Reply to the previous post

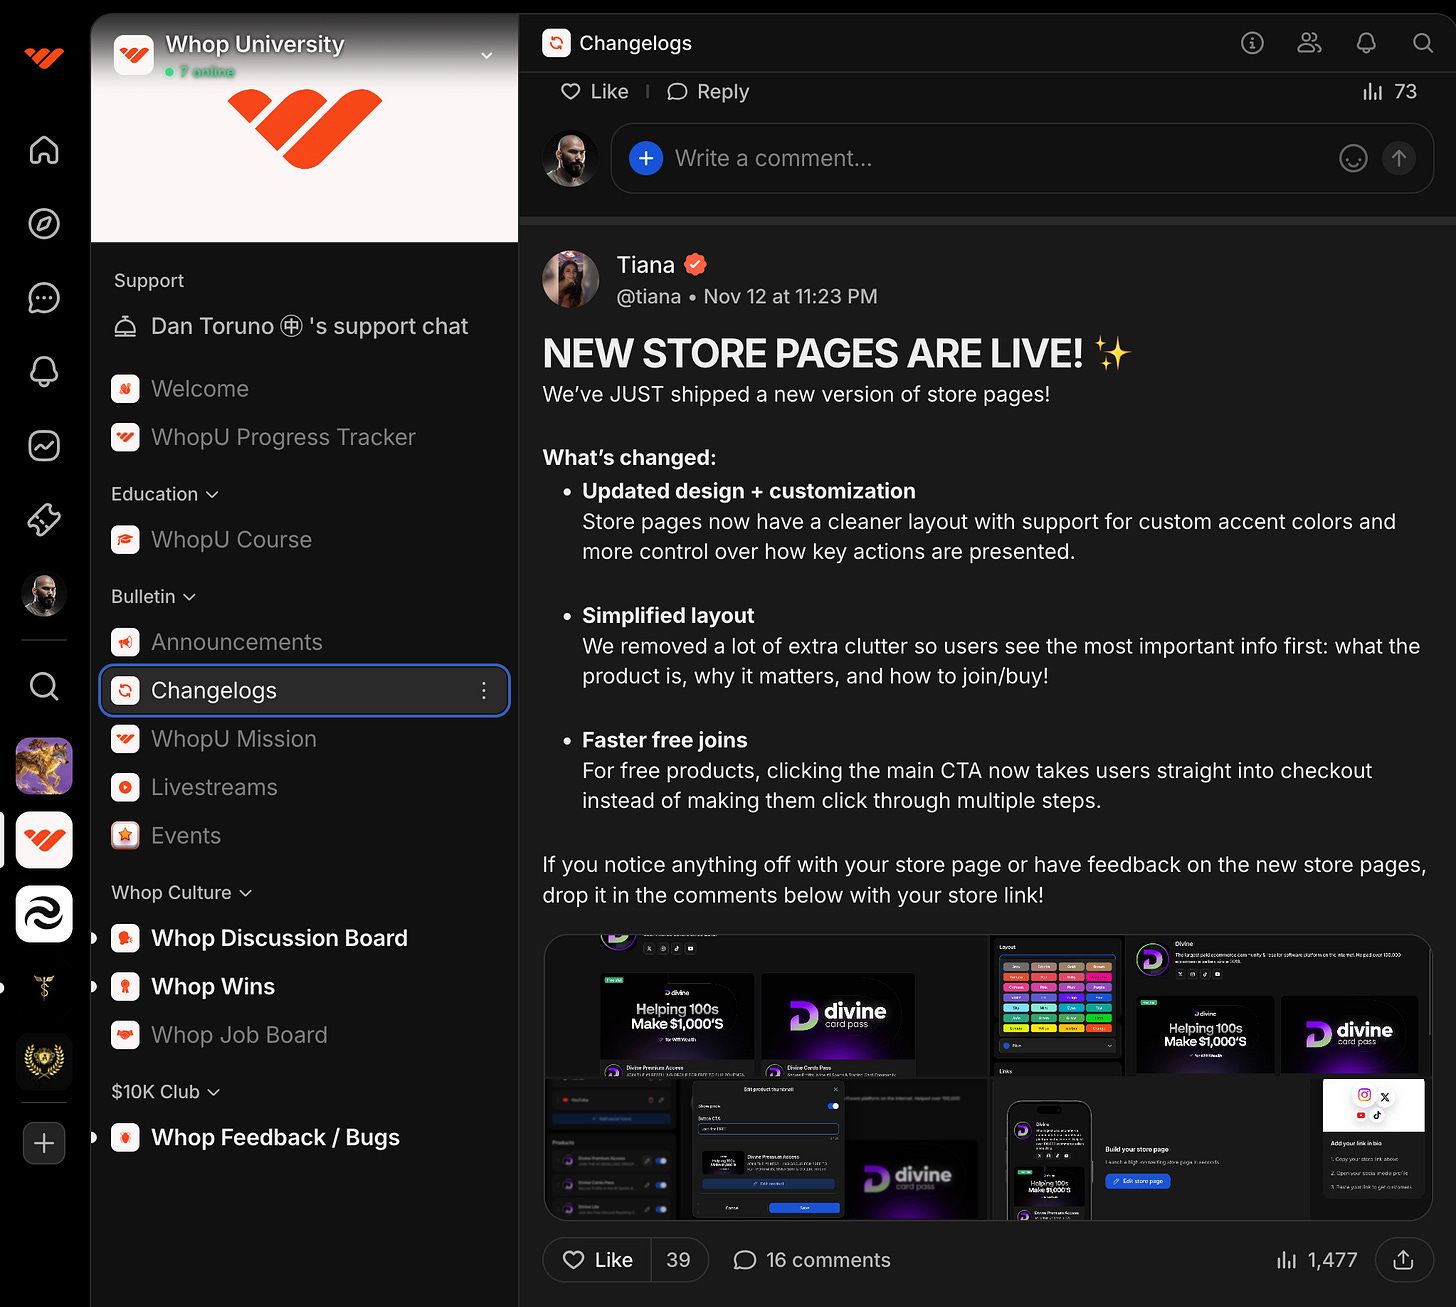coord(708,91)
